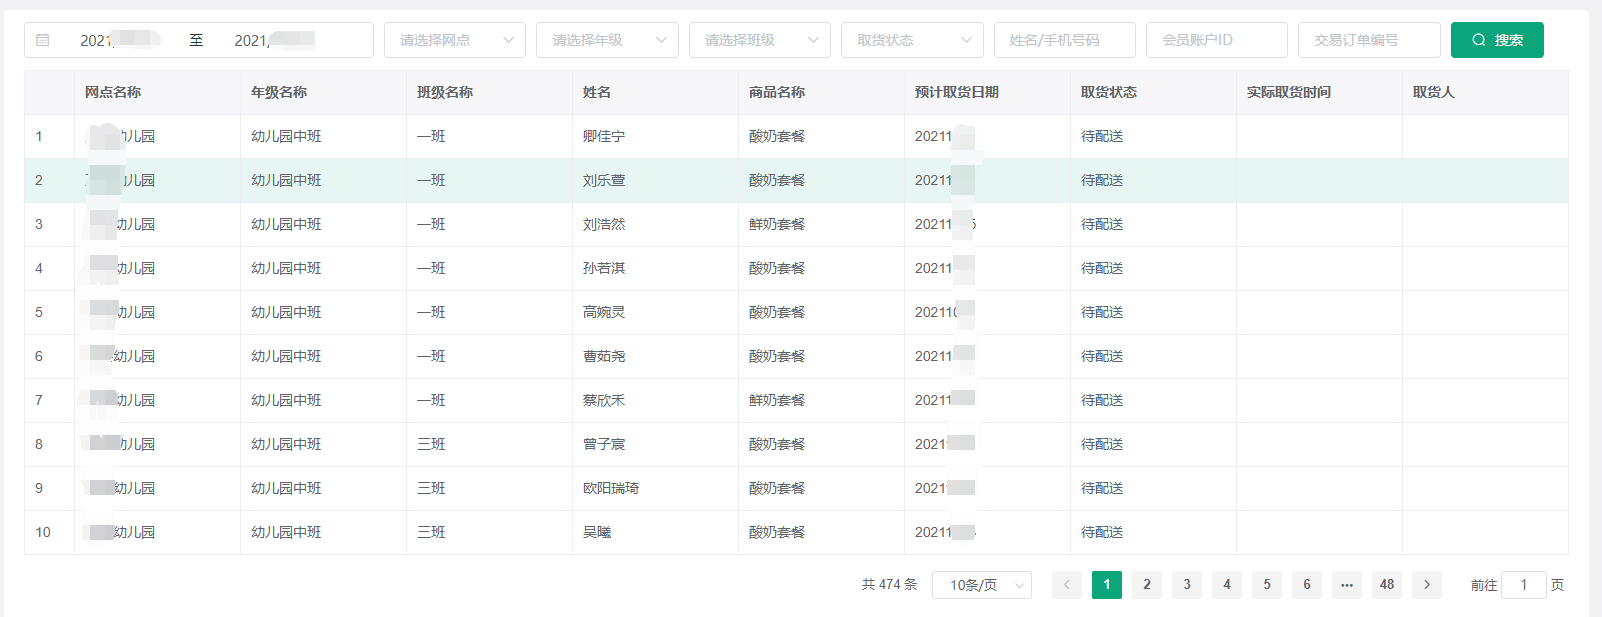Change page size via 10条/页 dropdown
This screenshot has width=1602, height=617.
(981, 585)
